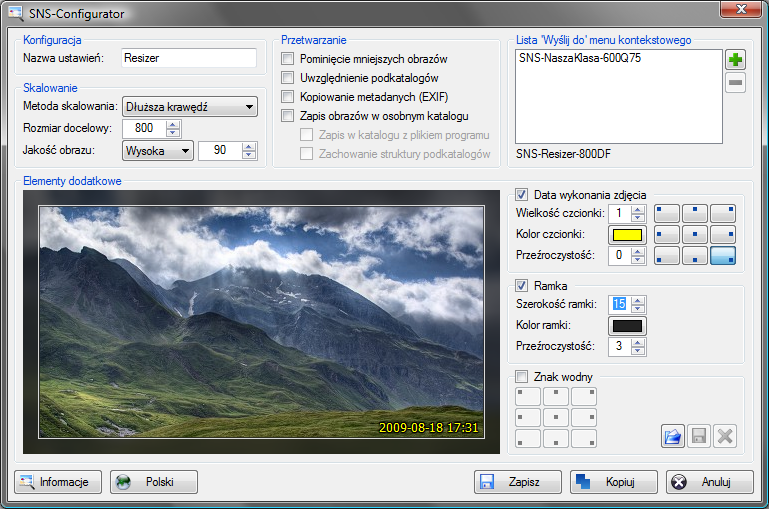Image resolution: width=769 pixels, height=509 pixels.
Task: Uncheck Data wykonania zdjęcia checkbox
Action: [x=521, y=195]
